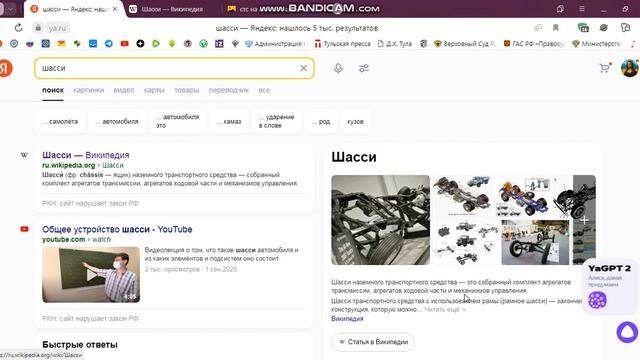
Task: Click the extensions puzzle icon in address bar
Action: (x=625, y=28)
